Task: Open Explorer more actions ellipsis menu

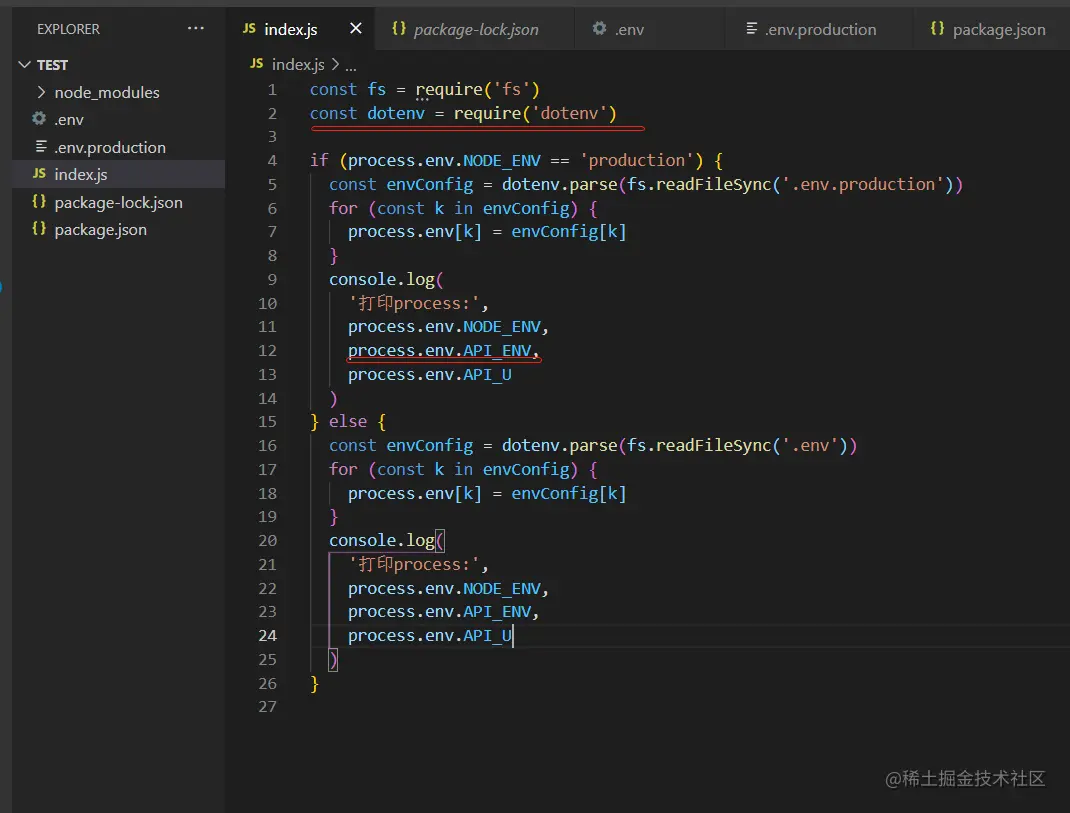Action: [196, 29]
